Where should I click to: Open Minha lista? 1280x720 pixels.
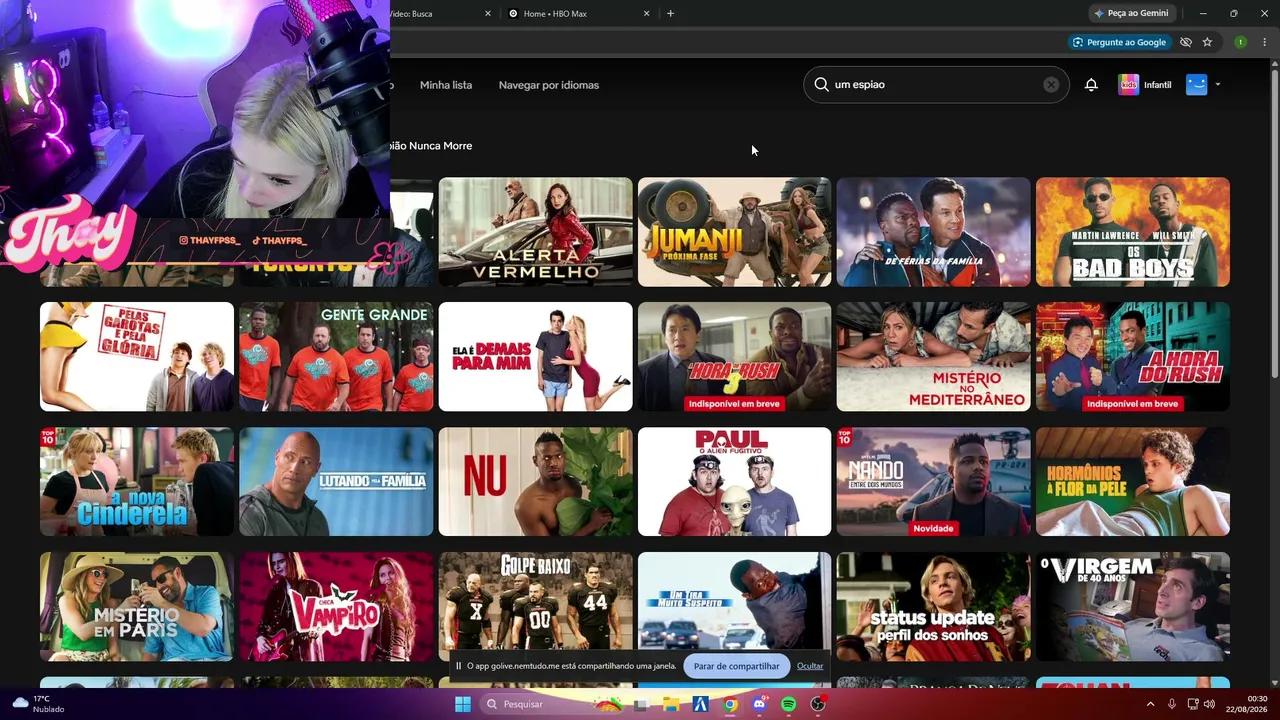point(446,85)
